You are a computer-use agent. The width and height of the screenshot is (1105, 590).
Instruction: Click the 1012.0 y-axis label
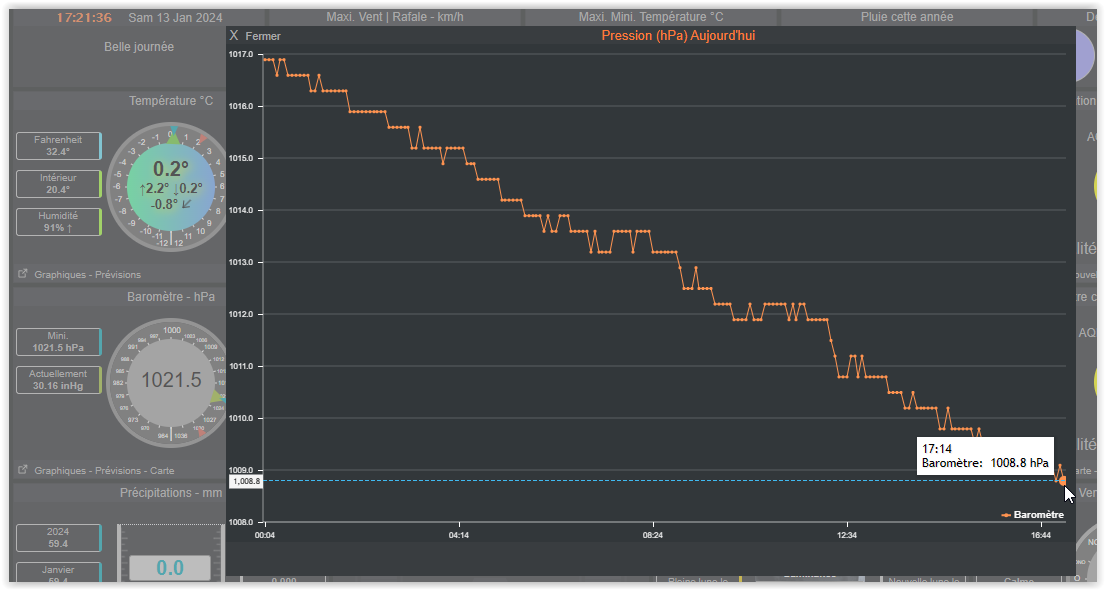[240, 314]
